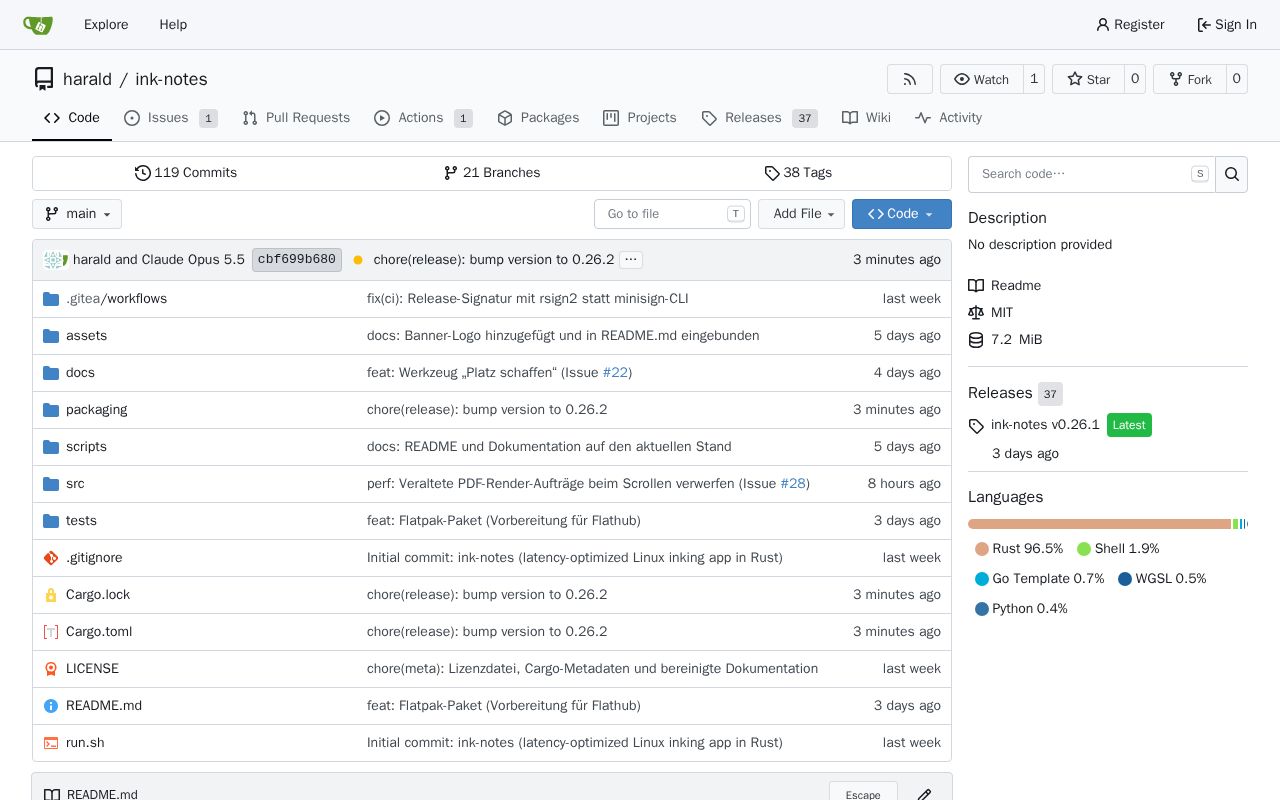Edit README.md with the pencil icon
This screenshot has height=800, width=1280.
tap(924, 795)
